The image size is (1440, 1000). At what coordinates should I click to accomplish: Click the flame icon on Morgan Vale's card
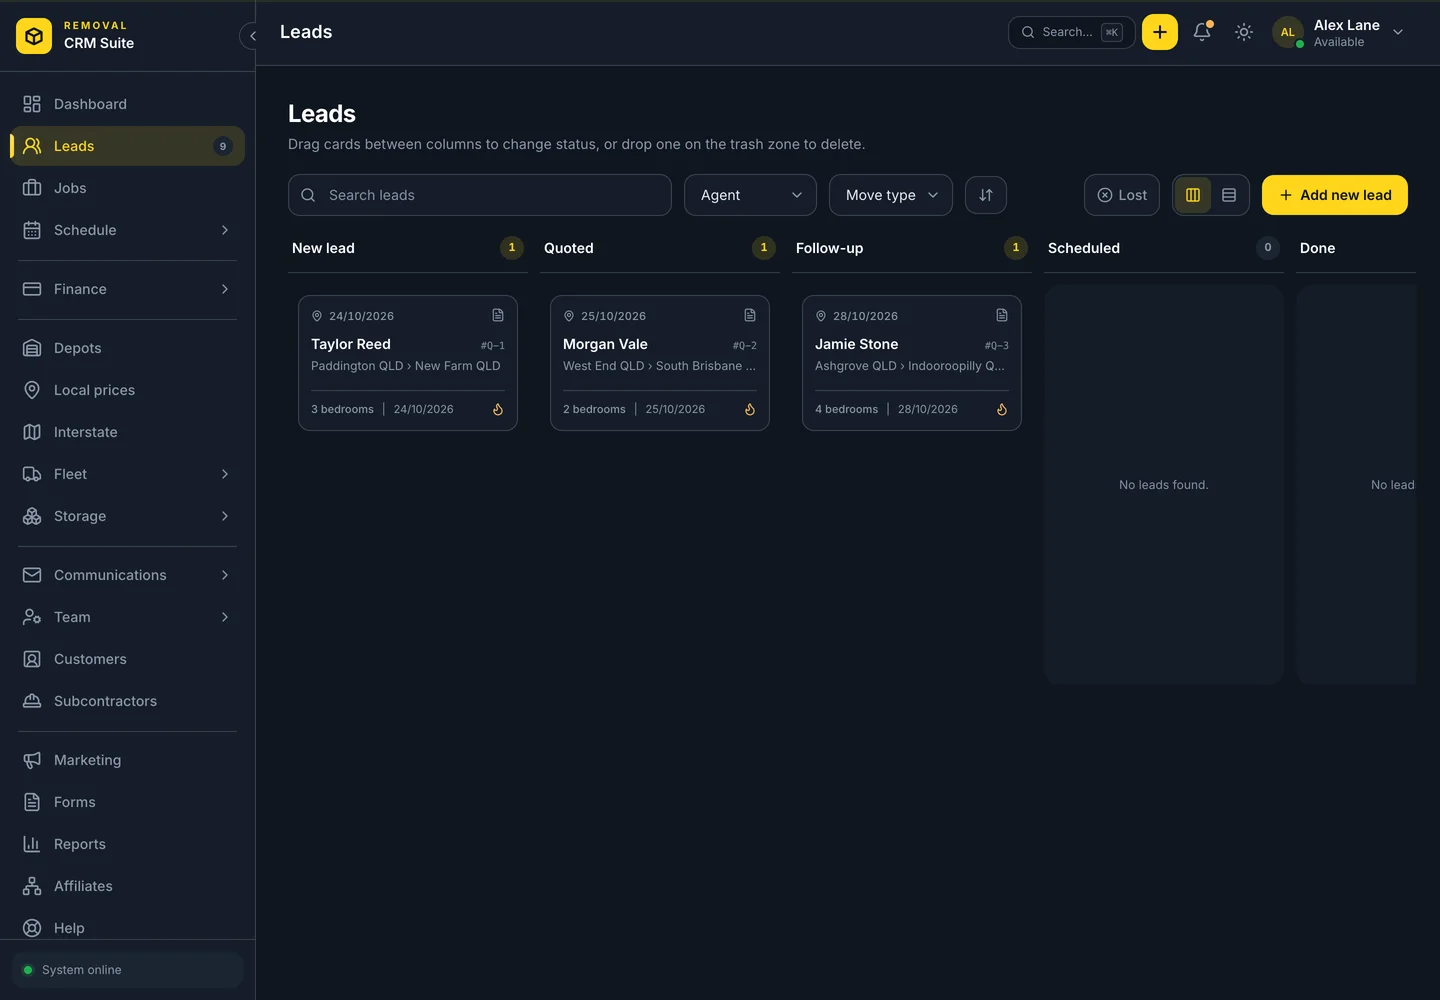coord(750,409)
